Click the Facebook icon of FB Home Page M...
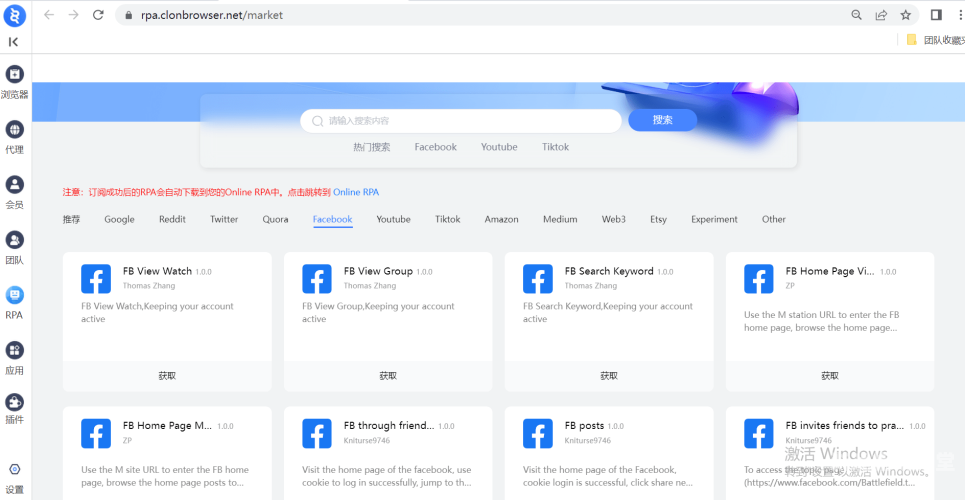This screenshot has width=965, height=500. click(x=96, y=433)
